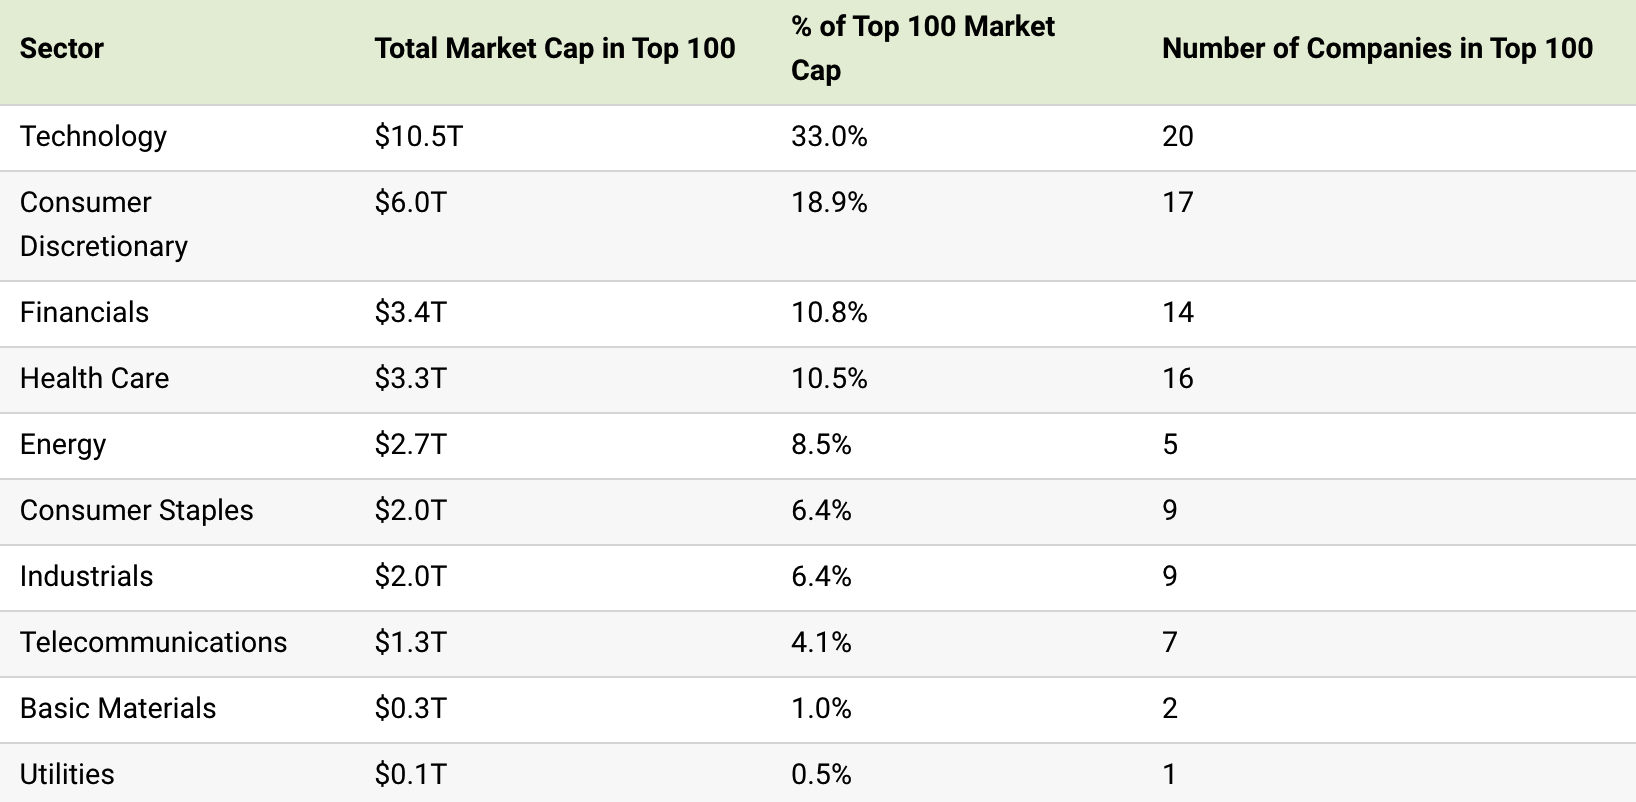Viewport: 1636px width, 802px height.
Task: Click the Number of Companies column header
Action: tap(1377, 48)
